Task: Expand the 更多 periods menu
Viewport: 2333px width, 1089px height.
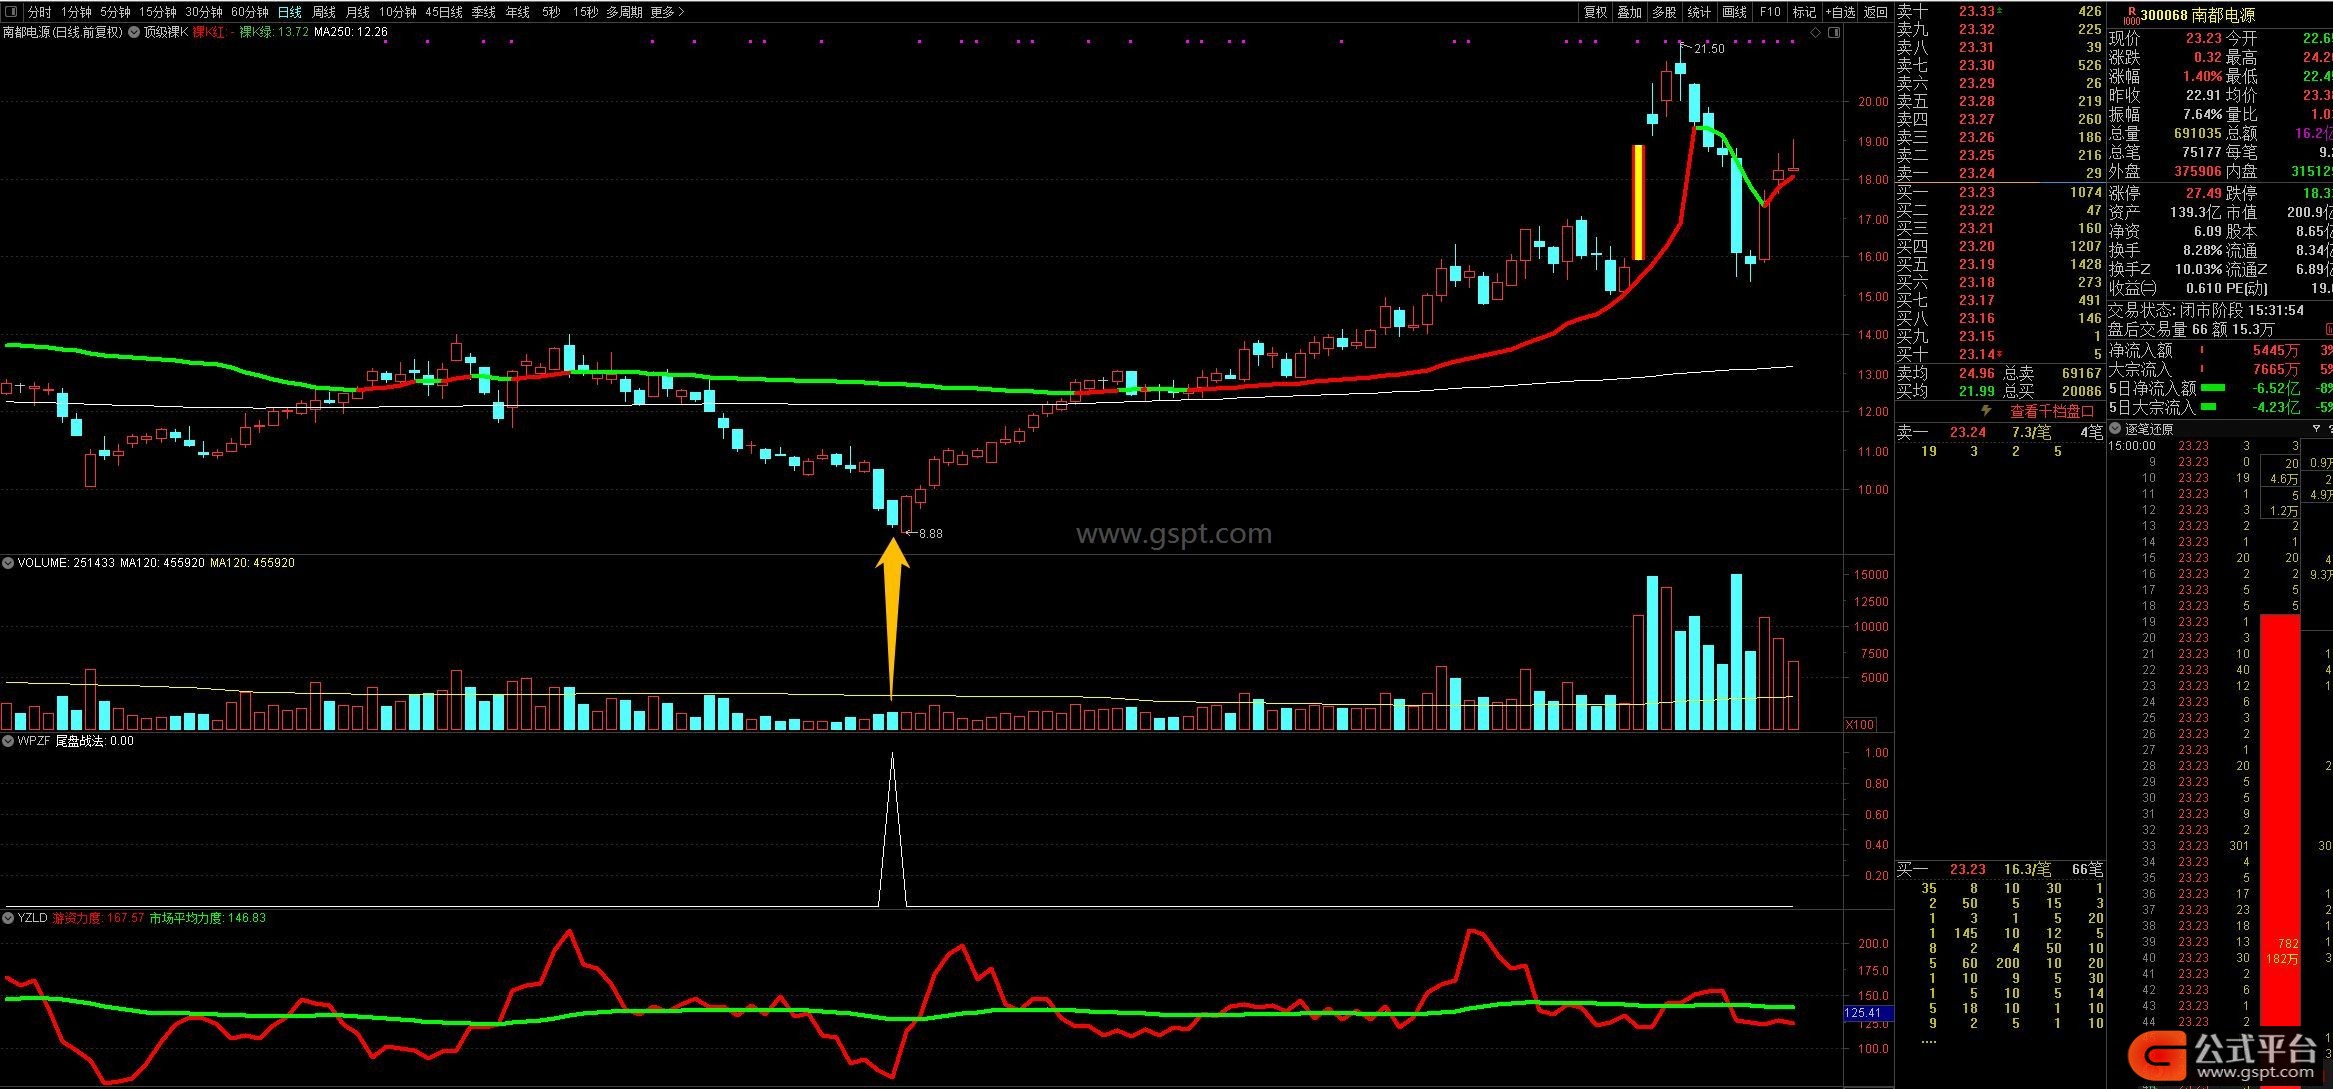Action: coord(667,12)
